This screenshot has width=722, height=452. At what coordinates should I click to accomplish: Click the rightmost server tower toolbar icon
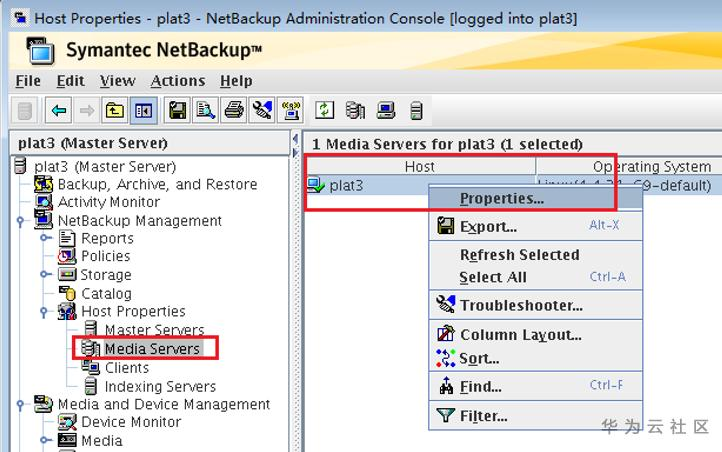tap(416, 110)
